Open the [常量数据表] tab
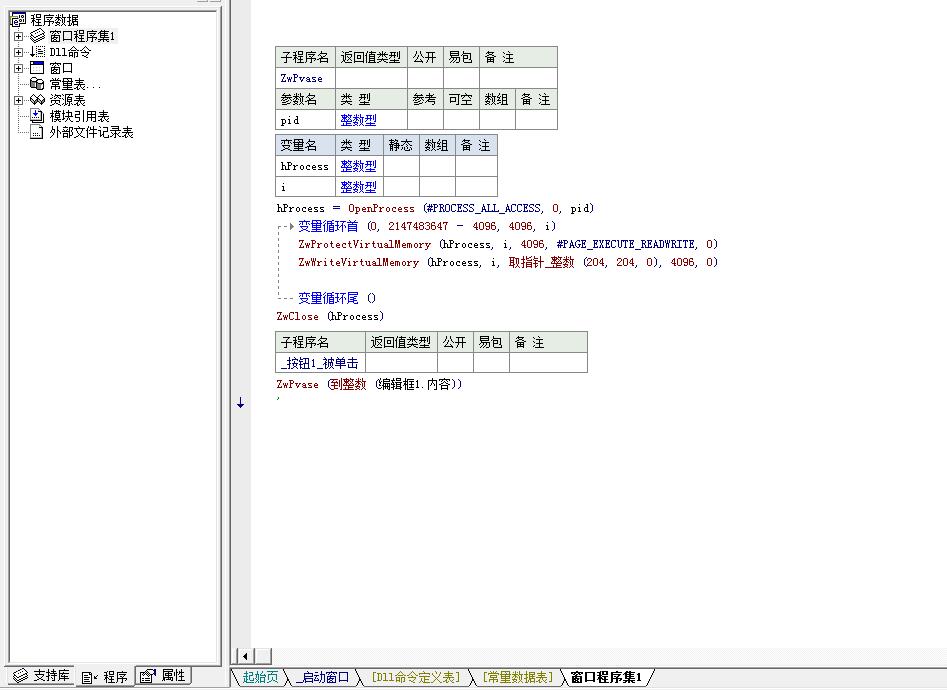The width and height of the screenshot is (947, 690). [x=518, y=677]
